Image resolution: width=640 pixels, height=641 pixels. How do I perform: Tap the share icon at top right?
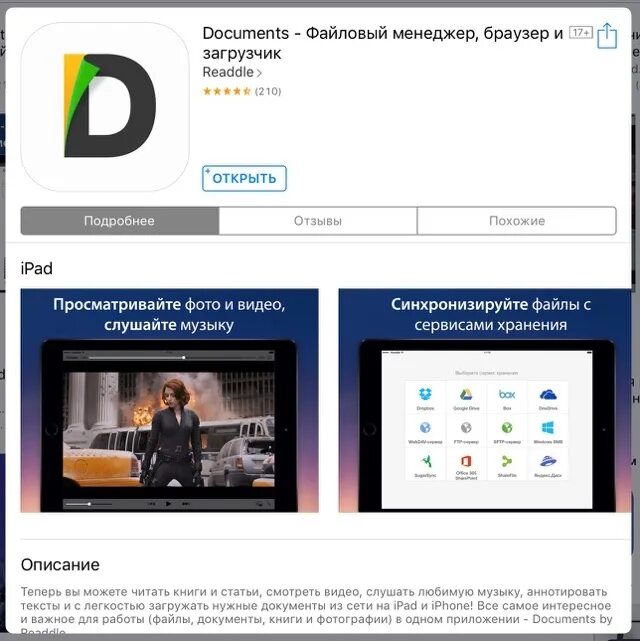pos(607,36)
